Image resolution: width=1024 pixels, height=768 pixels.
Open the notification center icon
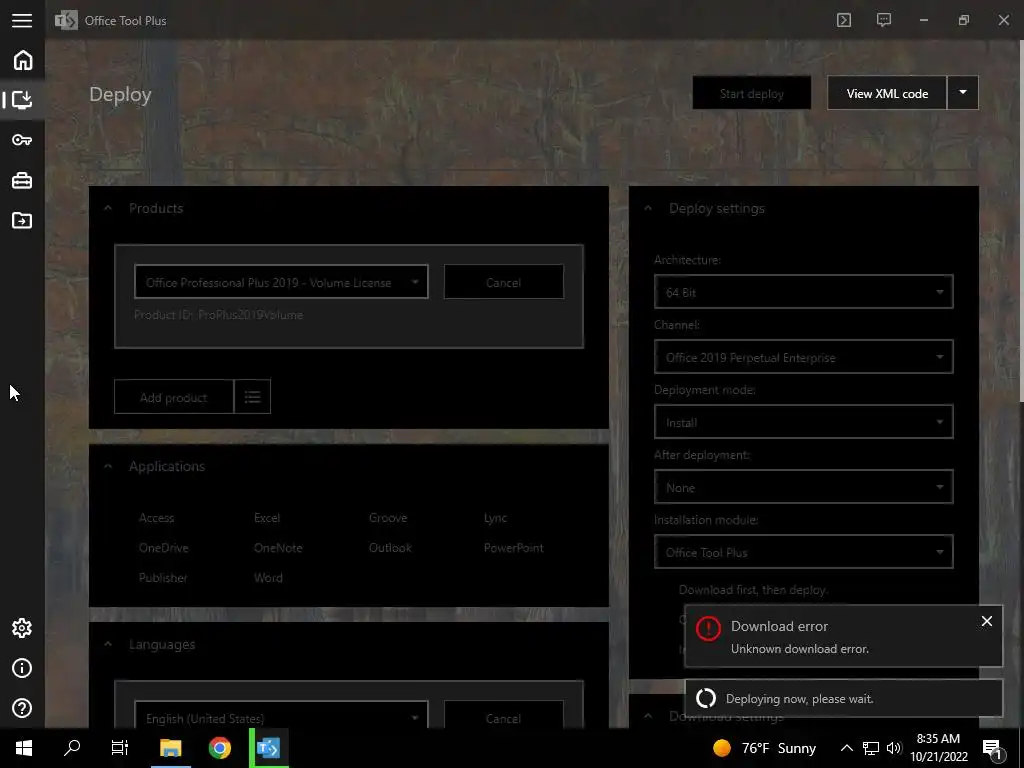(x=991, y=748)
